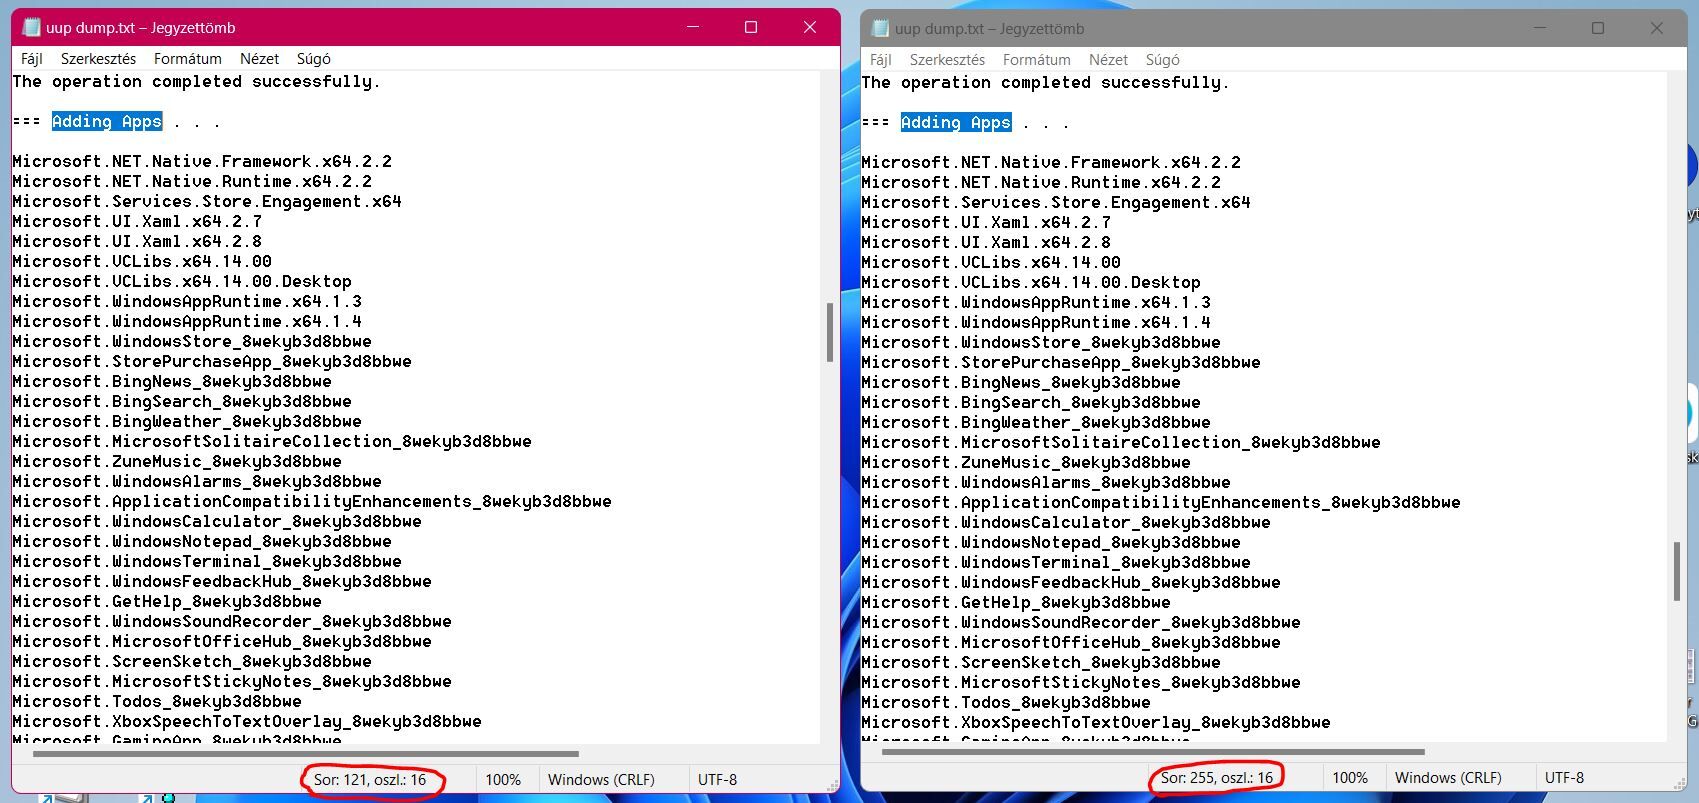Open Súgó menu in right Notepad window
The image size is (1699, 803).
1162,60
